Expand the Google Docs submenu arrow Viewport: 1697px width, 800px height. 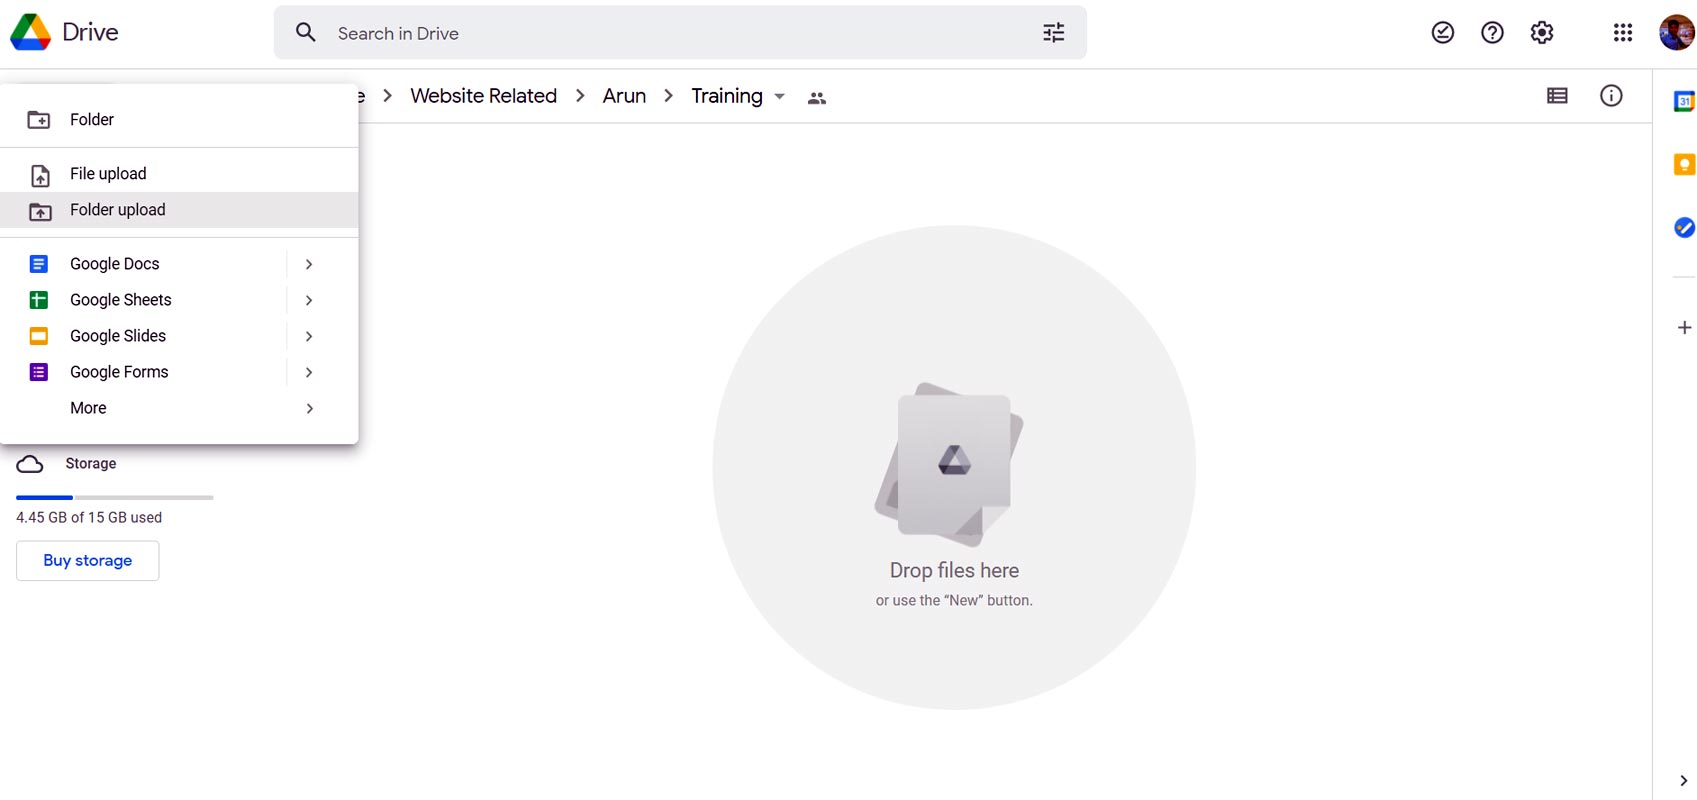pyautogui.click(x=309, y=264)
